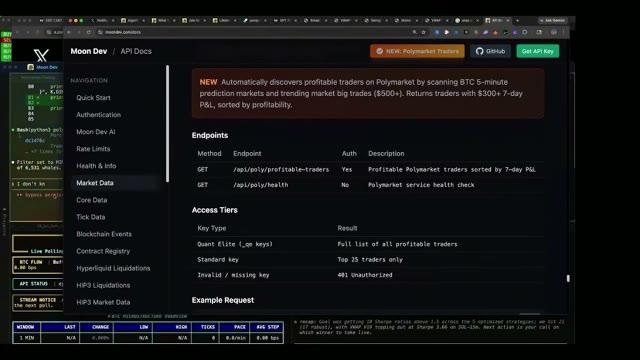This screenshot has width=640, height=360.
Task: Open the NEW: Polymarket Traders banner button
Action: tap(417, 51)
